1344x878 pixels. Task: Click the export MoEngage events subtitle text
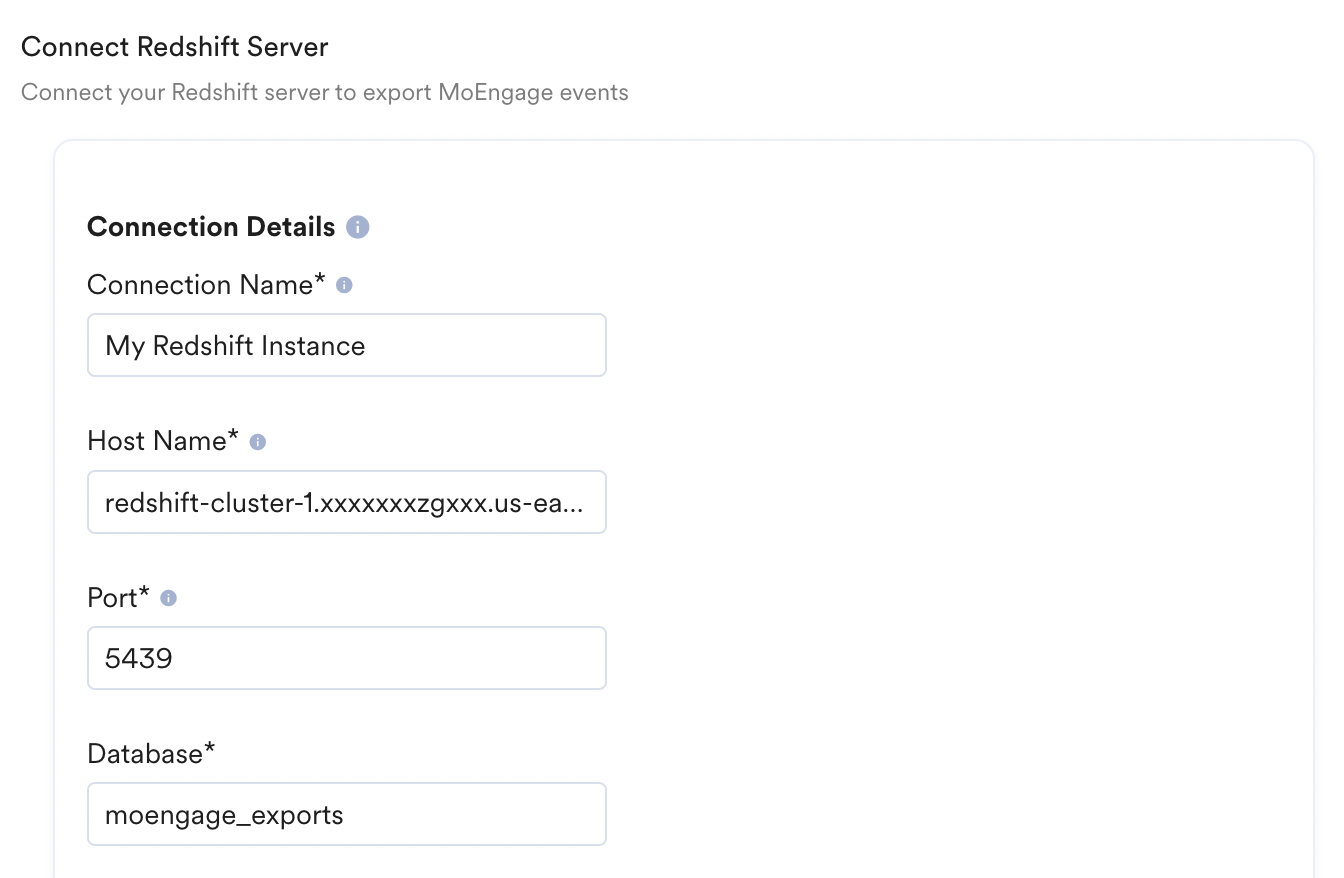pos(324,92)
